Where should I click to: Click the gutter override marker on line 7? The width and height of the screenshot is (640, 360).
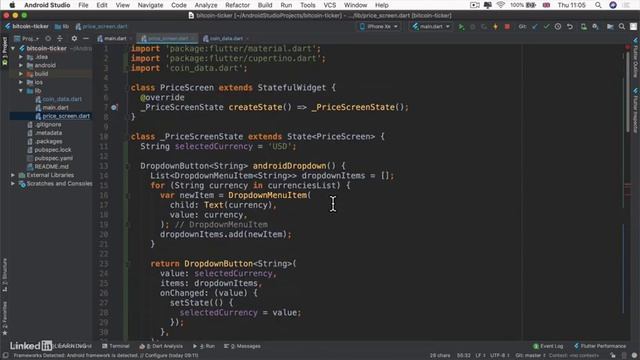[x=115, y=107]
